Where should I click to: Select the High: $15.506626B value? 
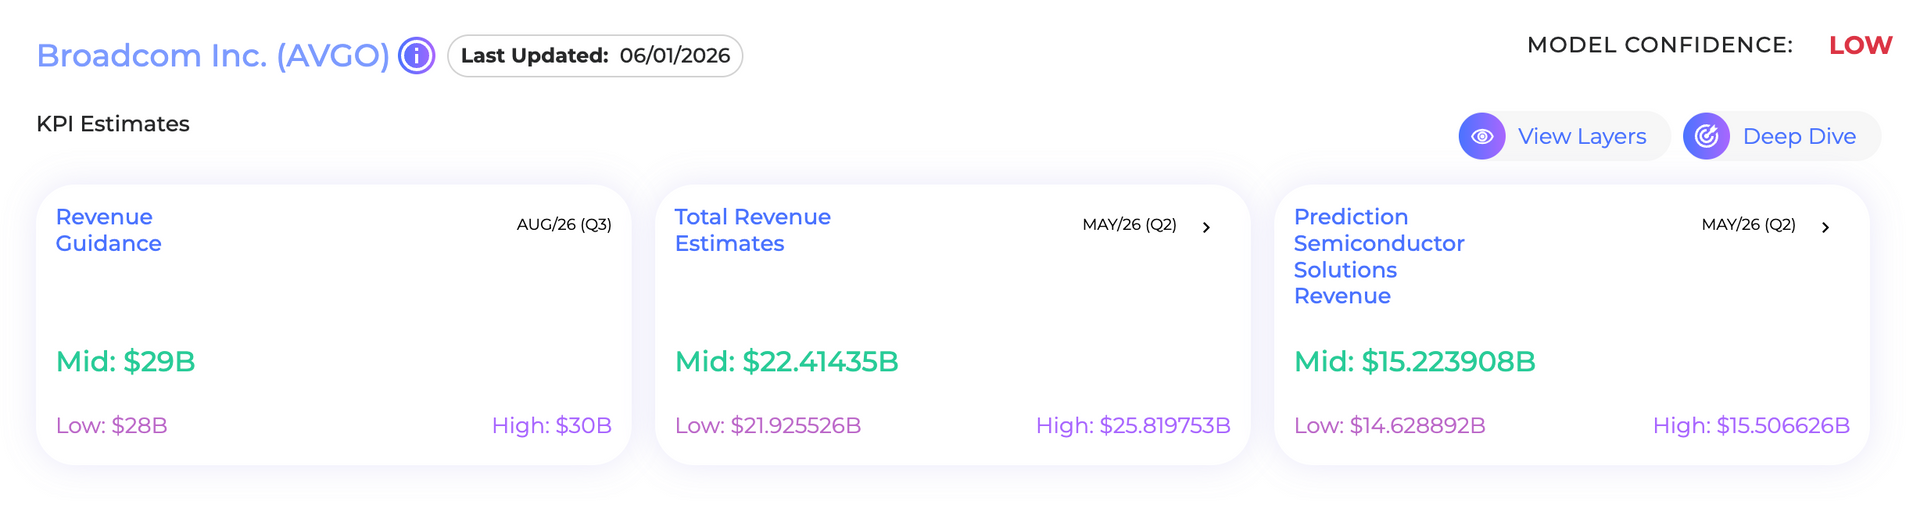click(1751, 425)
